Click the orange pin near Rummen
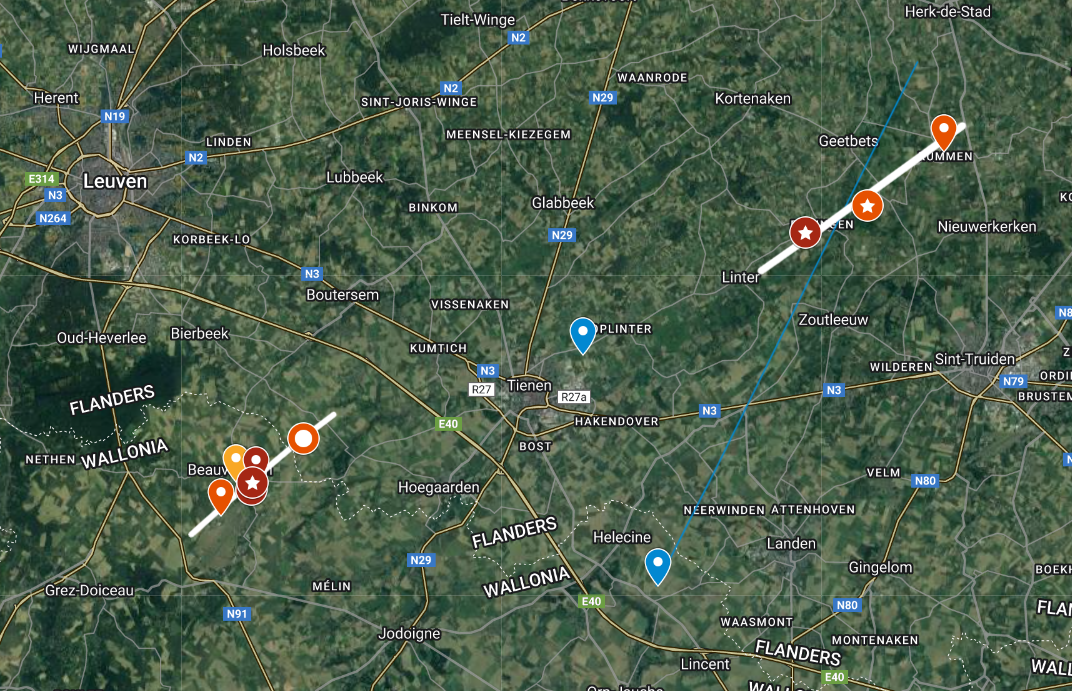The height and width of the screenshot is (691, 1072). coord(943,132)
